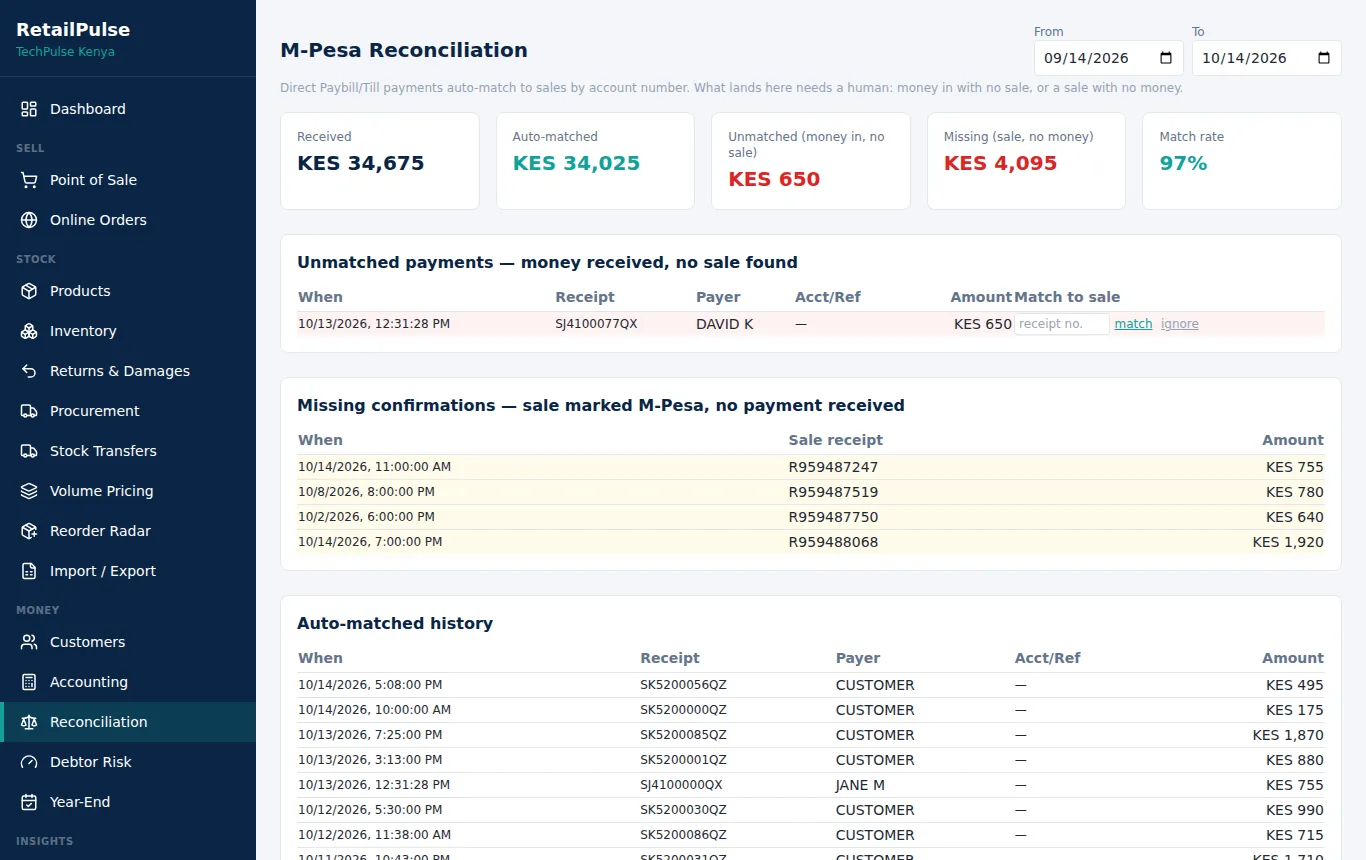
Task: Click the Products box icon
Action: 29,291
